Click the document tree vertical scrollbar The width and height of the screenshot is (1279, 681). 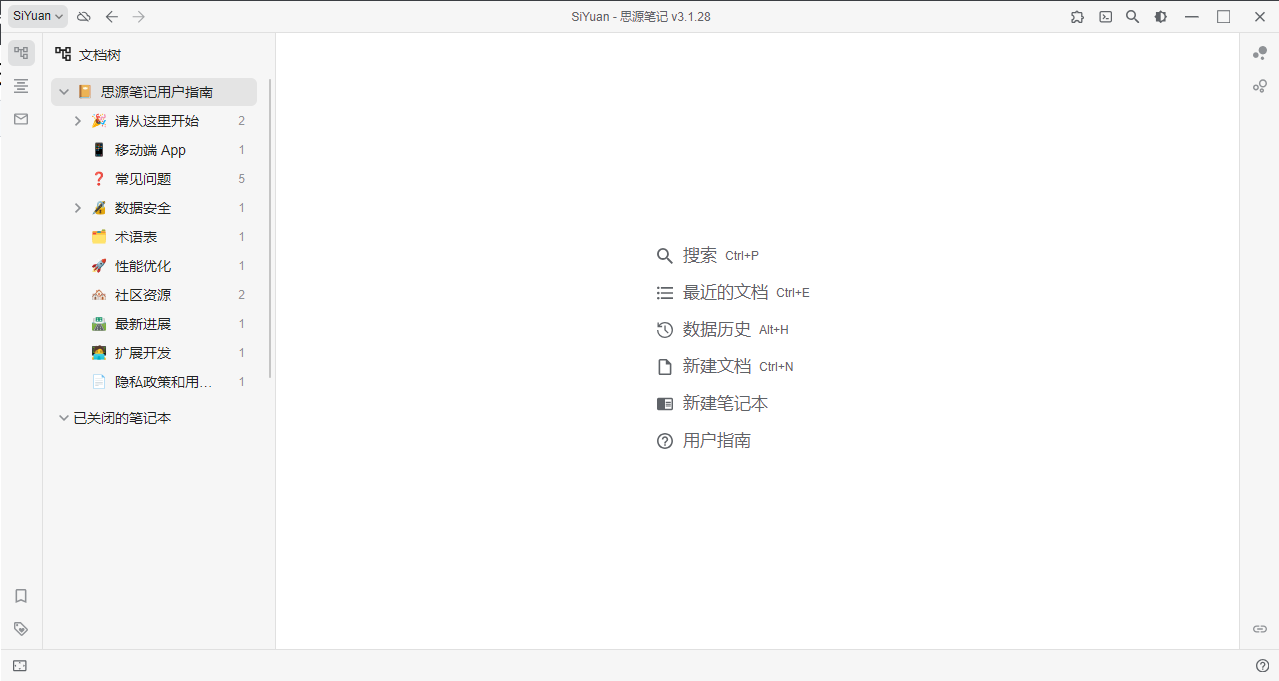[270, 228]
